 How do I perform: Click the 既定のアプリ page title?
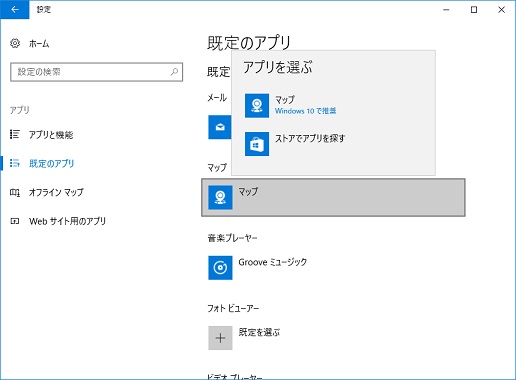[x=249, y=43]
